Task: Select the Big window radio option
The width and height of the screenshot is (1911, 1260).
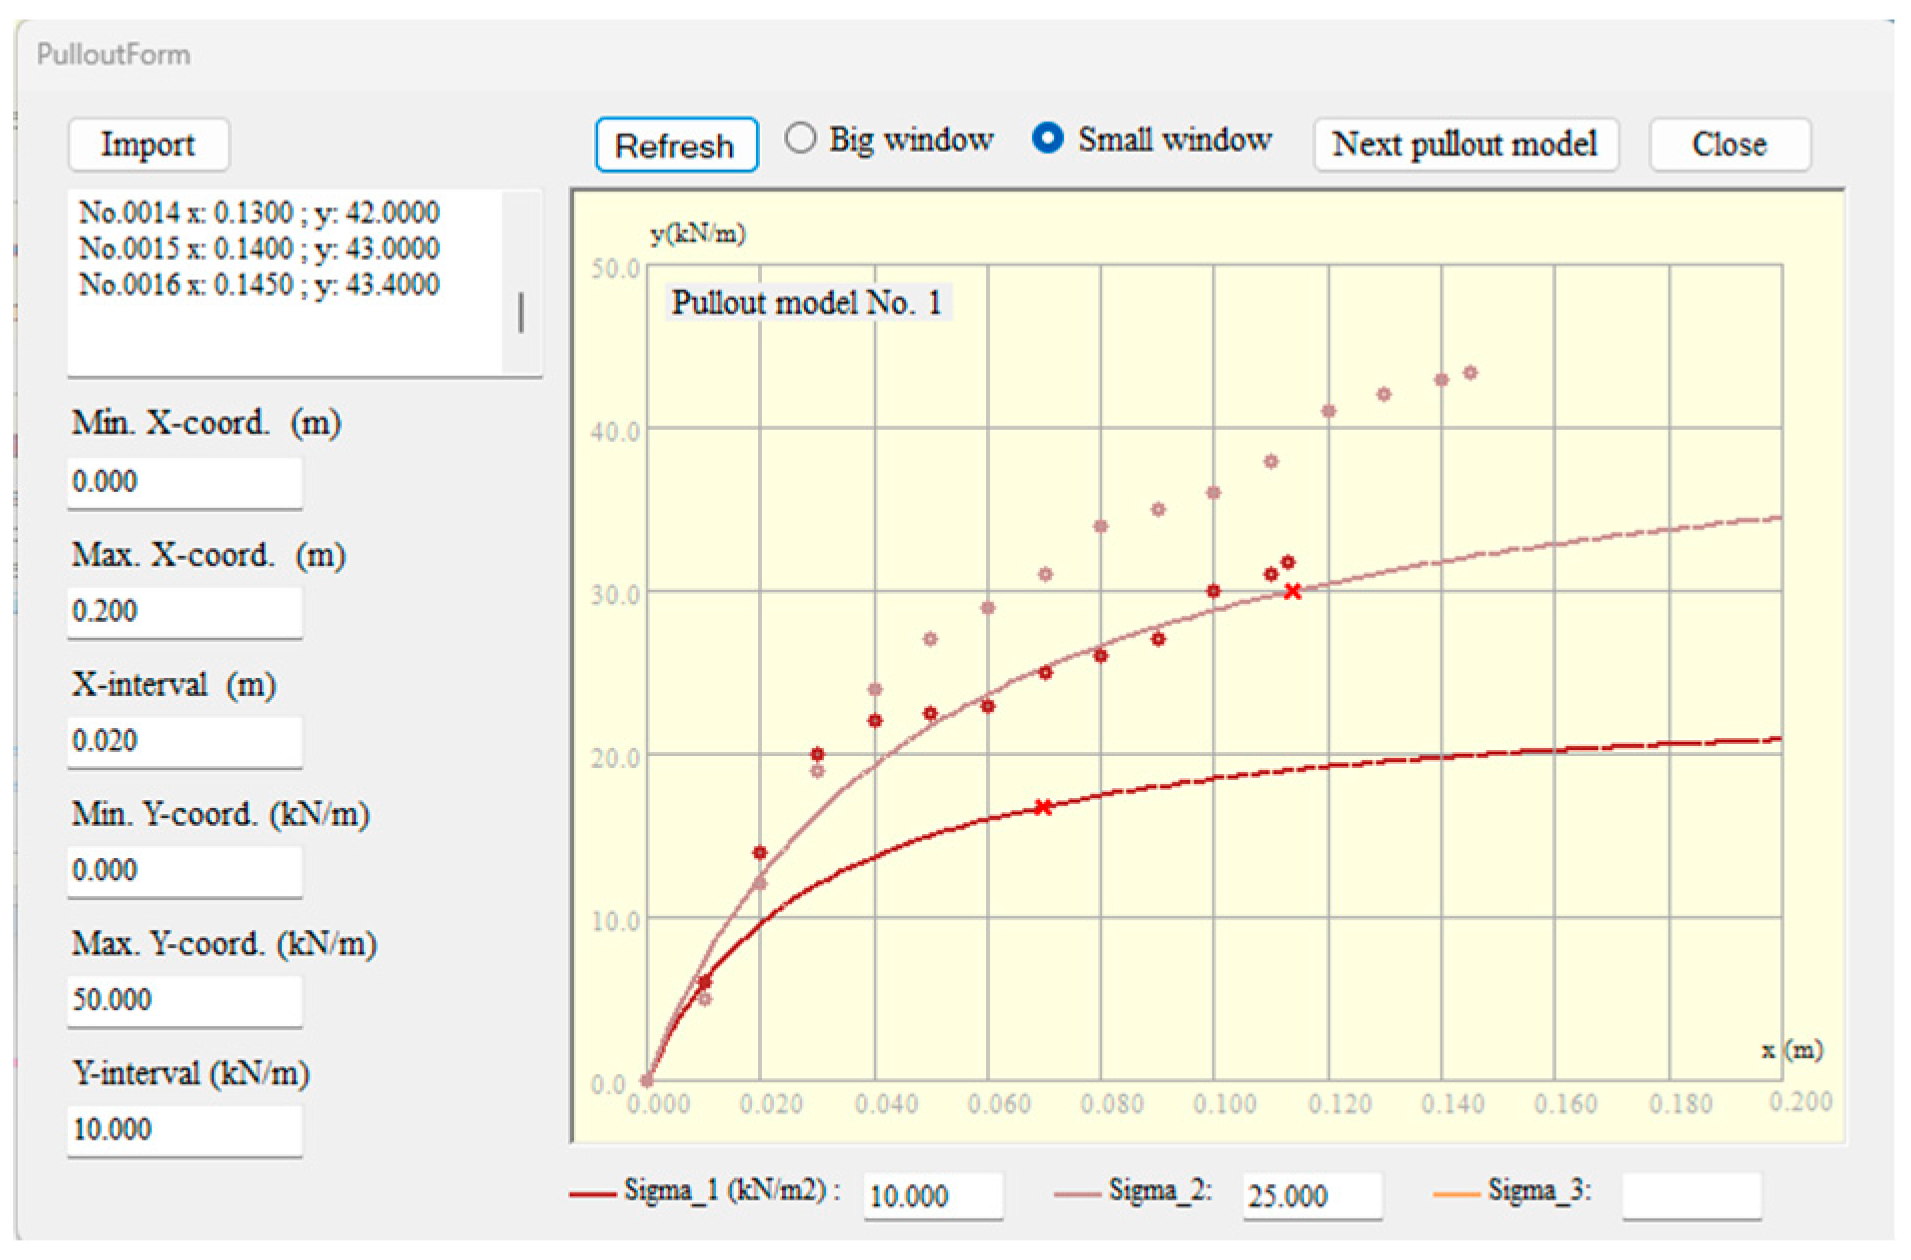Action: [800, 138]
